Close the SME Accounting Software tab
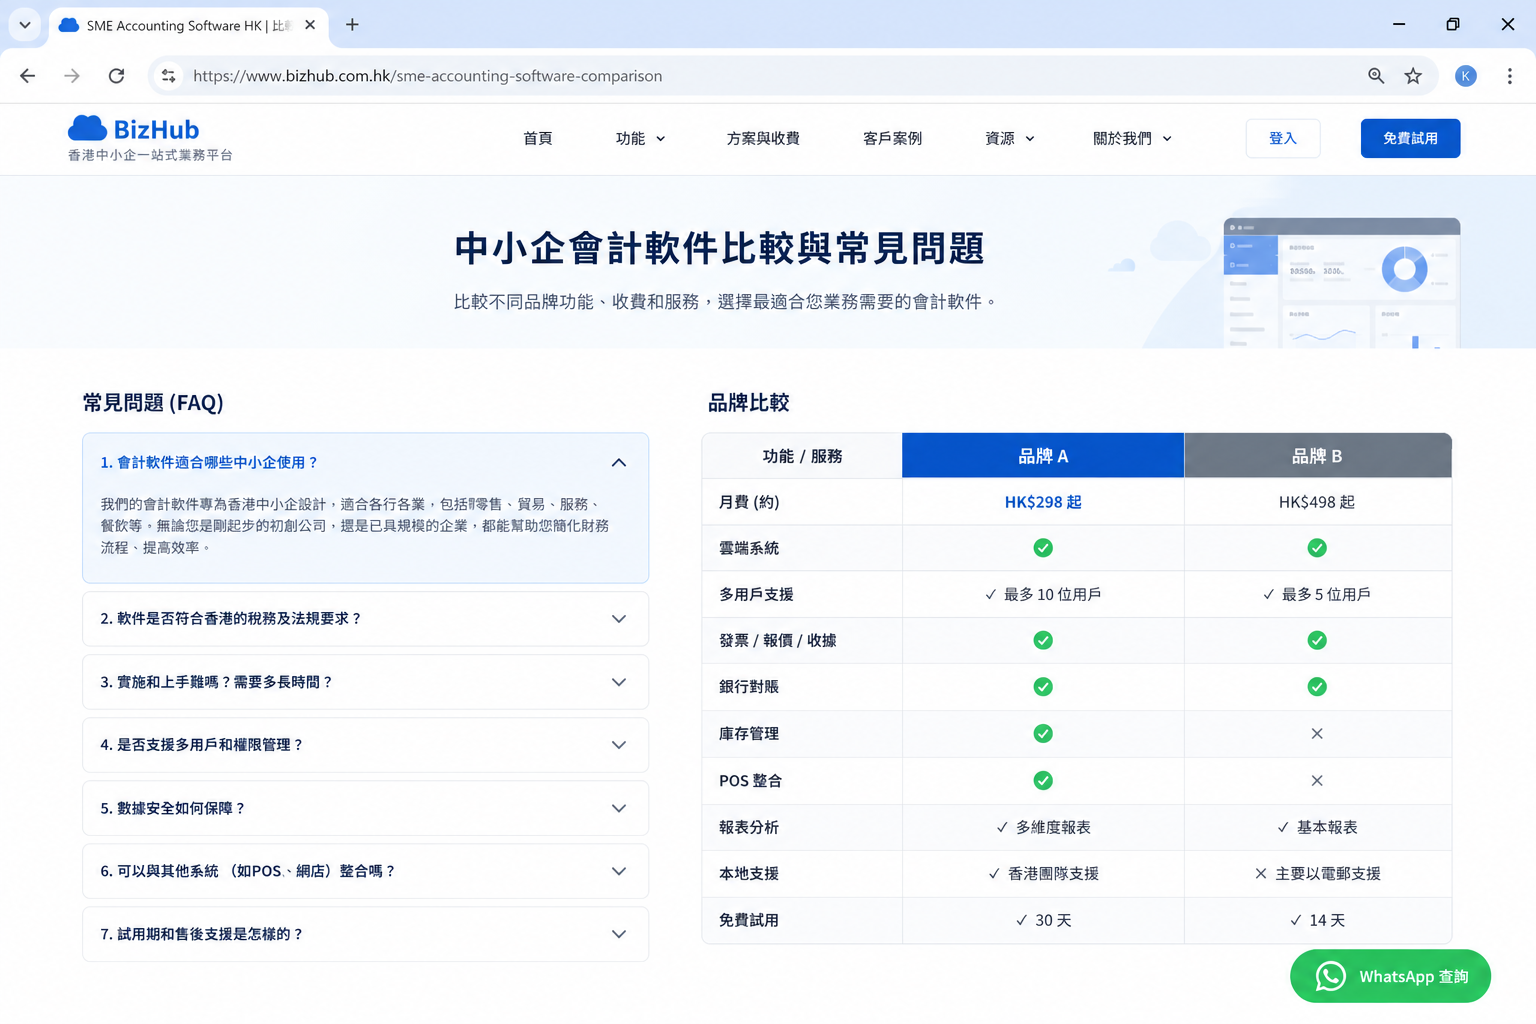 310,25
